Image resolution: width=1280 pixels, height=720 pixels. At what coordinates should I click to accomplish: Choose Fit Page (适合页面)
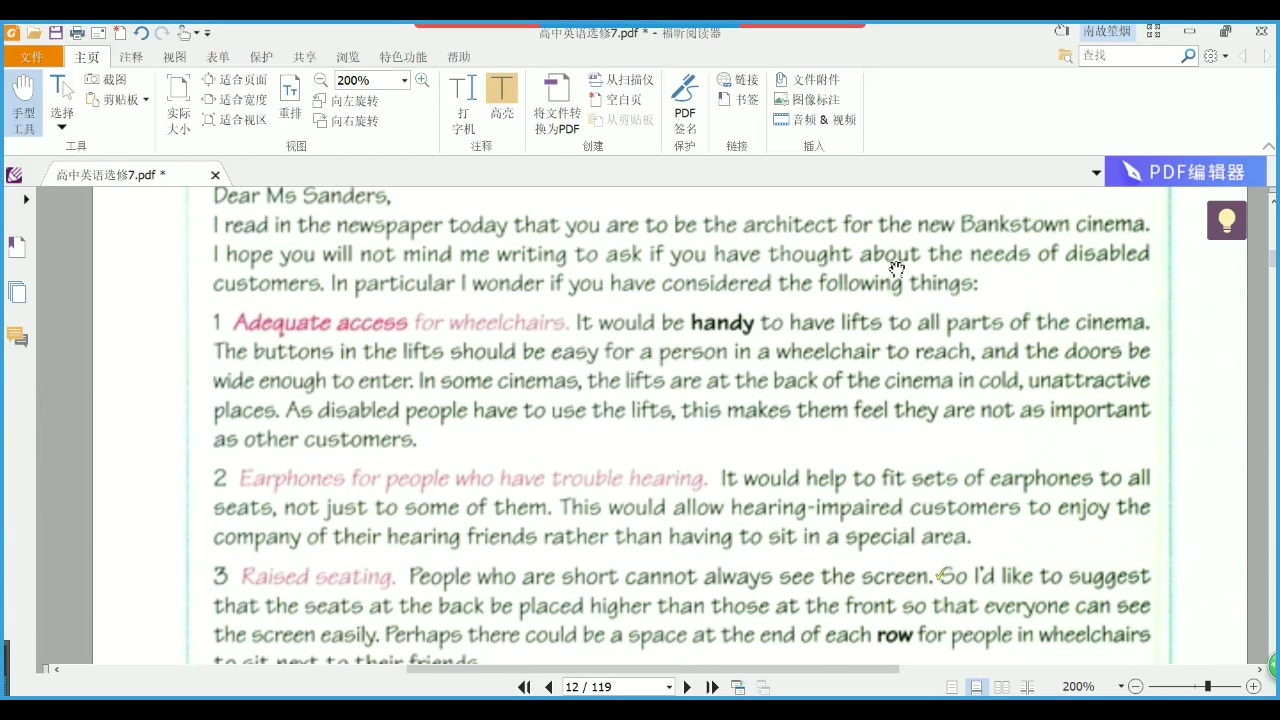pos(235,79)
